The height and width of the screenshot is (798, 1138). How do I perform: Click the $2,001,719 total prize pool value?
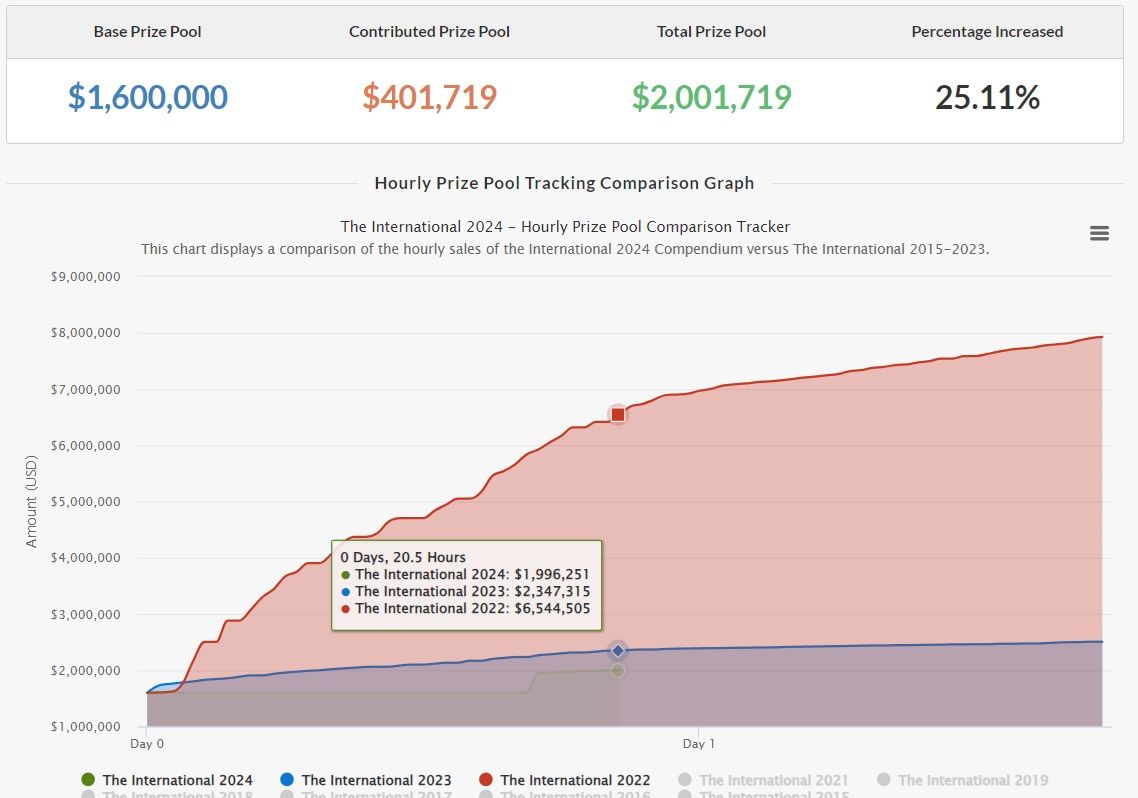[711, 97]
